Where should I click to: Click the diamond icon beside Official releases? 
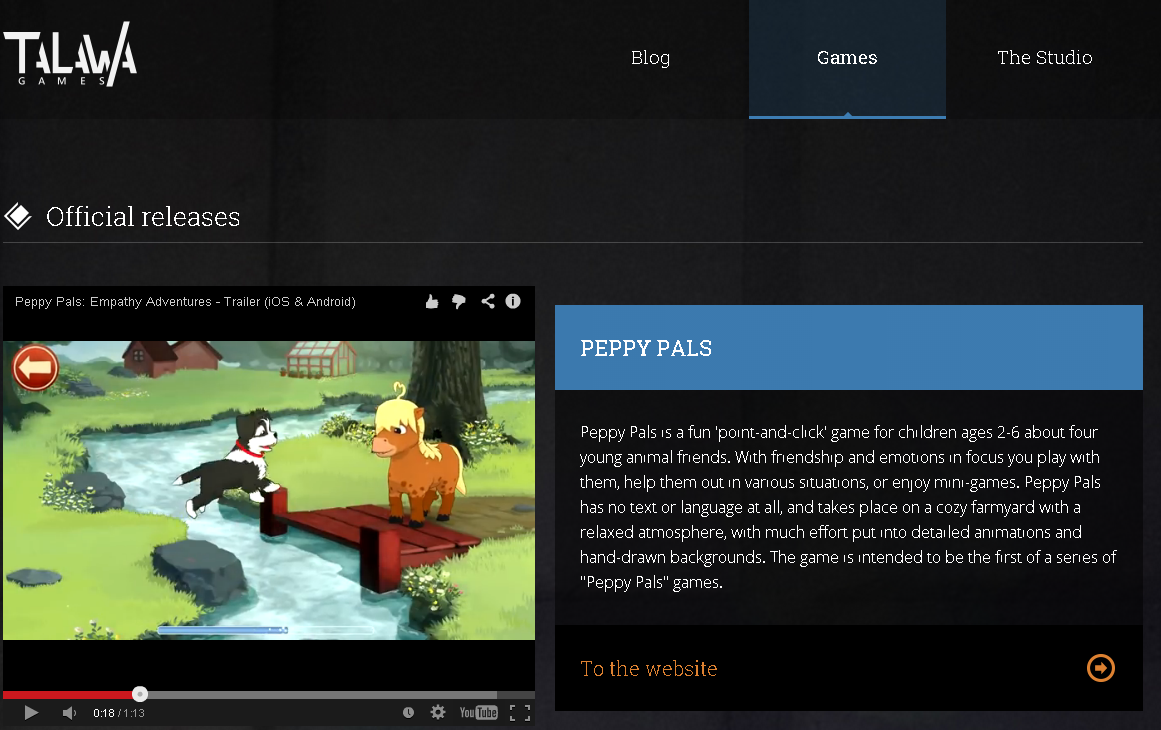coord(18,216)
